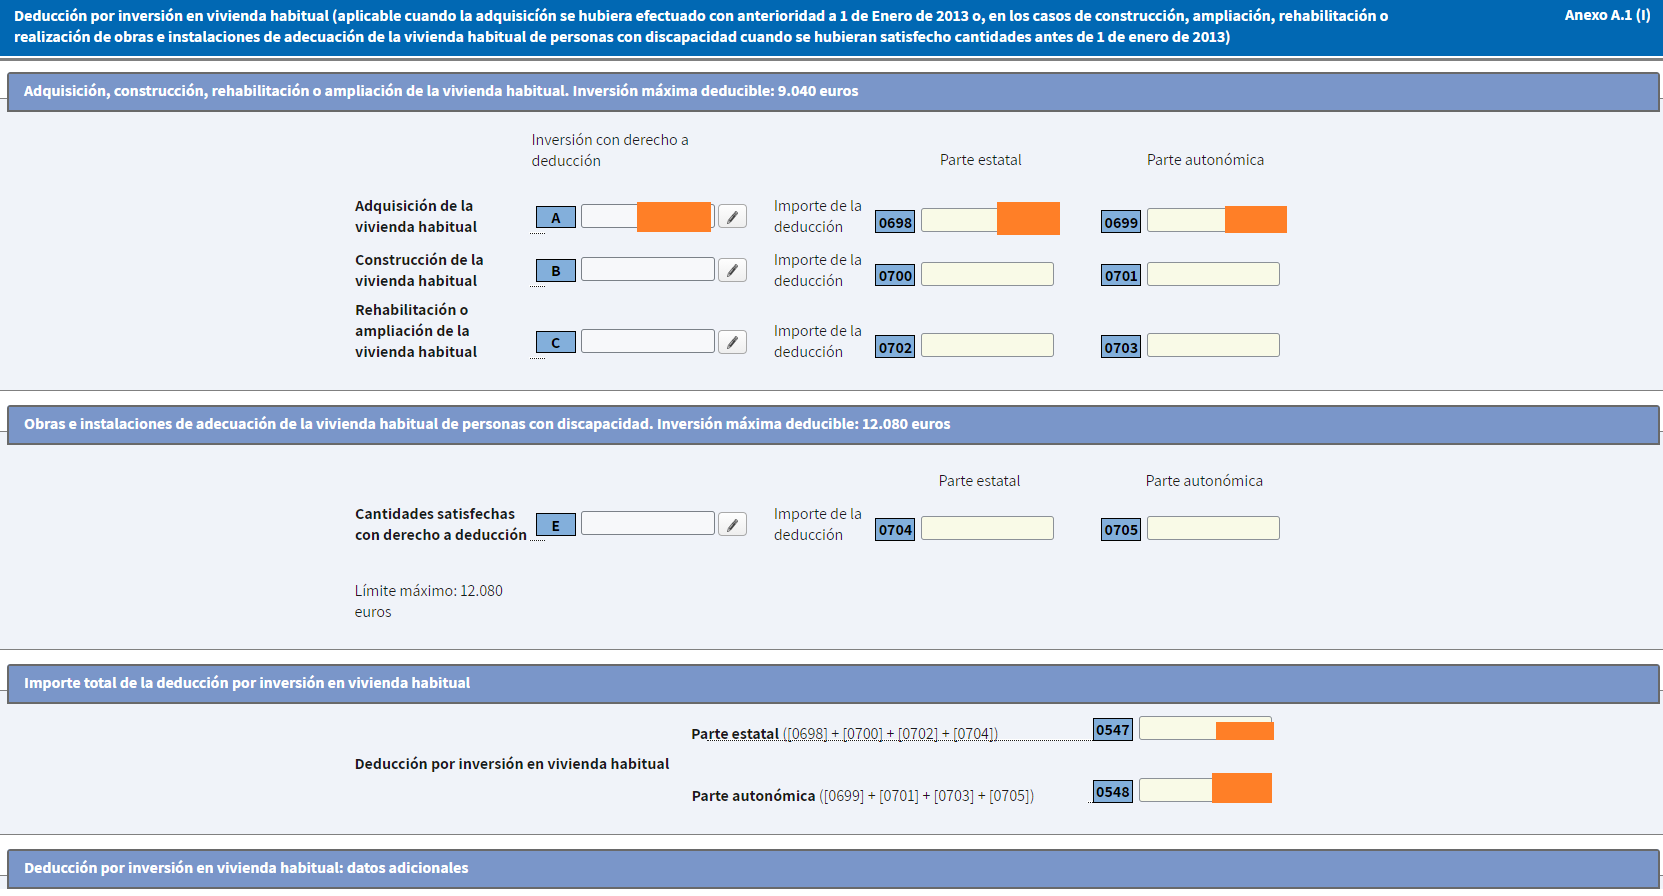Open the edit pencil for Construcción row B
This screenshot has height=896, width=1663.
point(732,270)
